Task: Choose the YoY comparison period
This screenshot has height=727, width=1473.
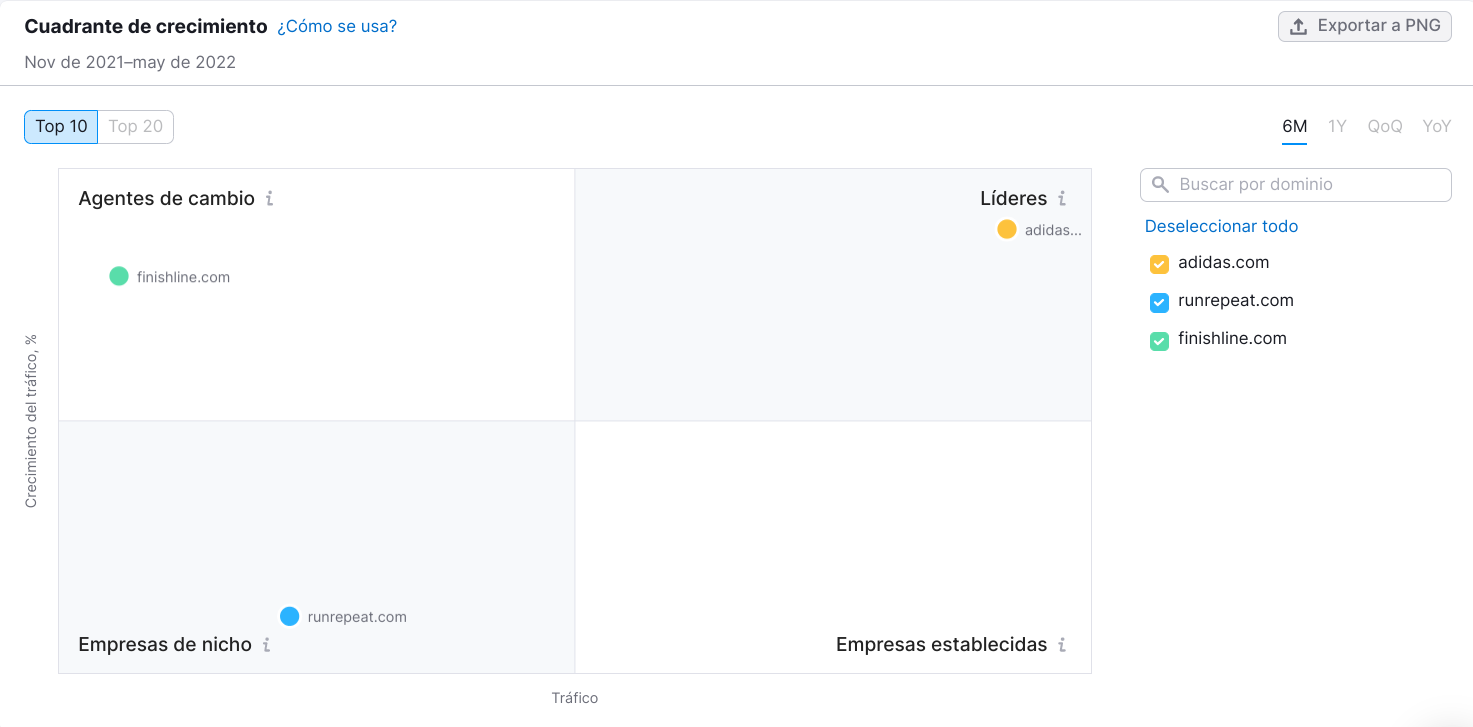Action: point(1436,127)
